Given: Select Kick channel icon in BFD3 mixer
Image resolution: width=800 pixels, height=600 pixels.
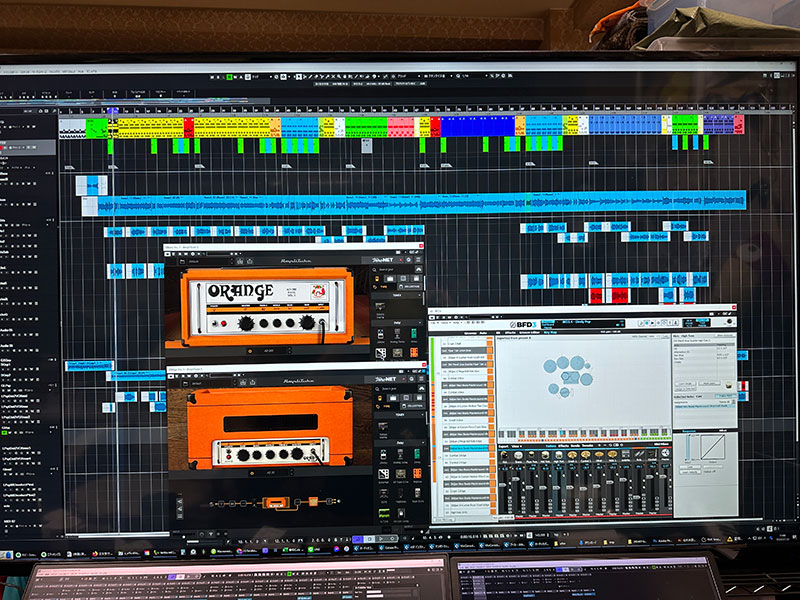Looking at the screenshot, I should coord(505,456).
